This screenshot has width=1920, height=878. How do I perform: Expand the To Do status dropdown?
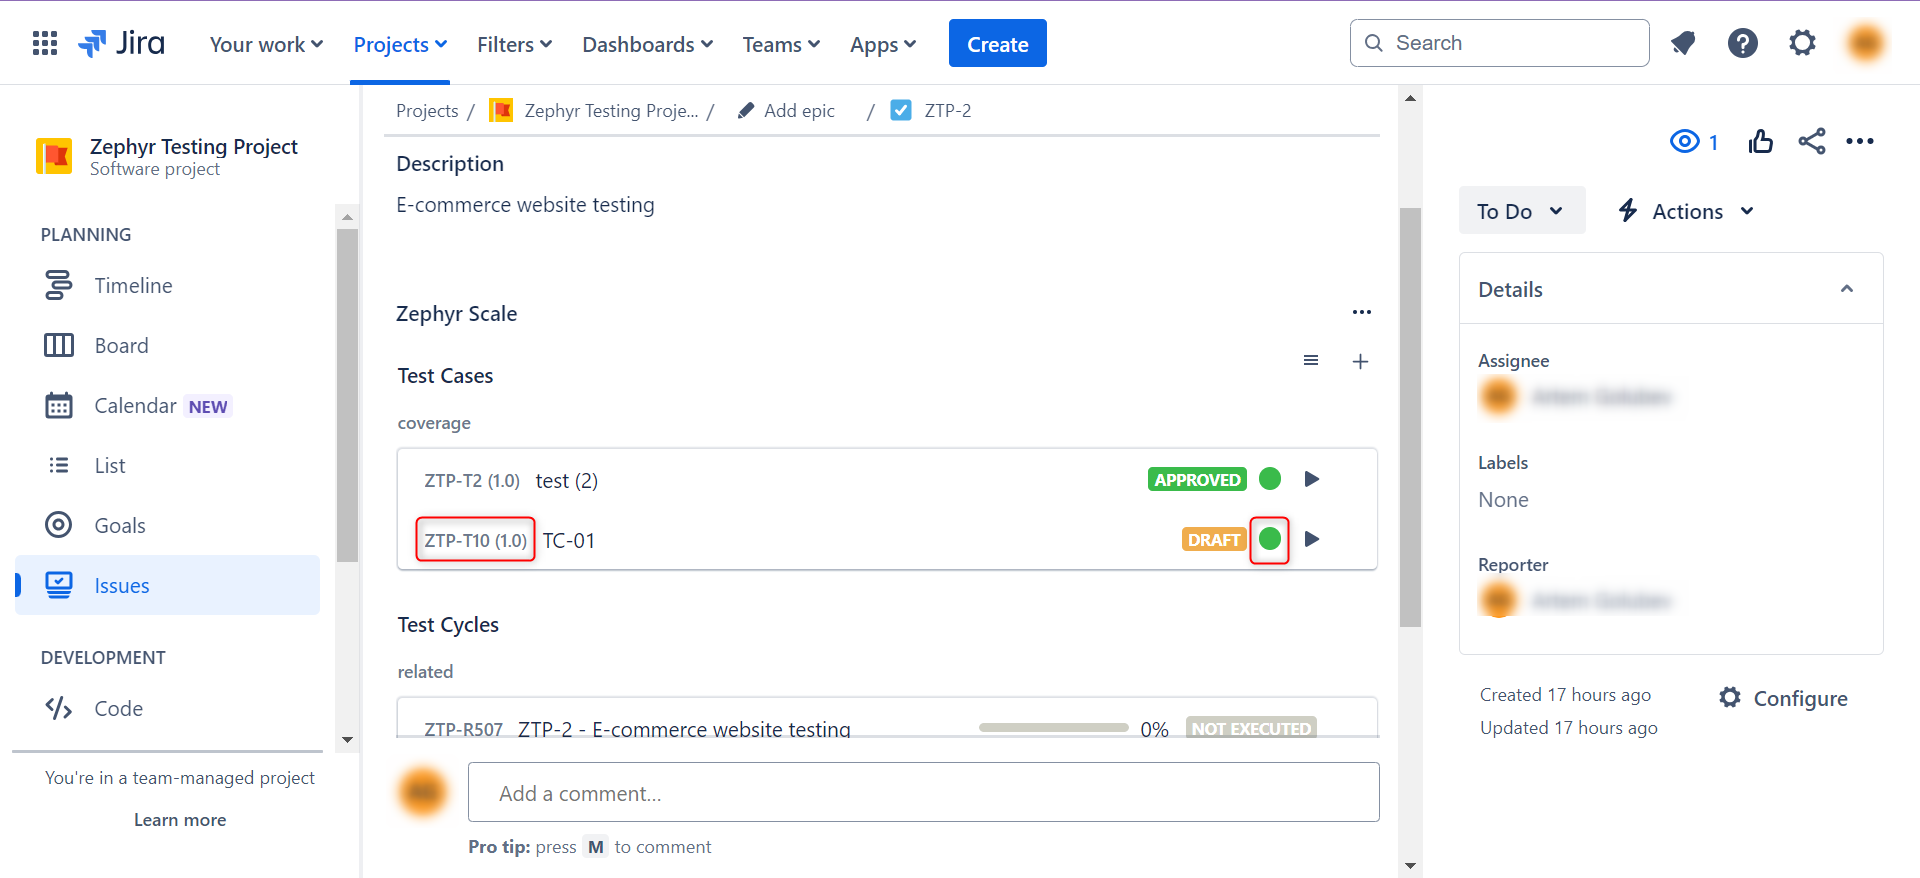(1521, 211)
